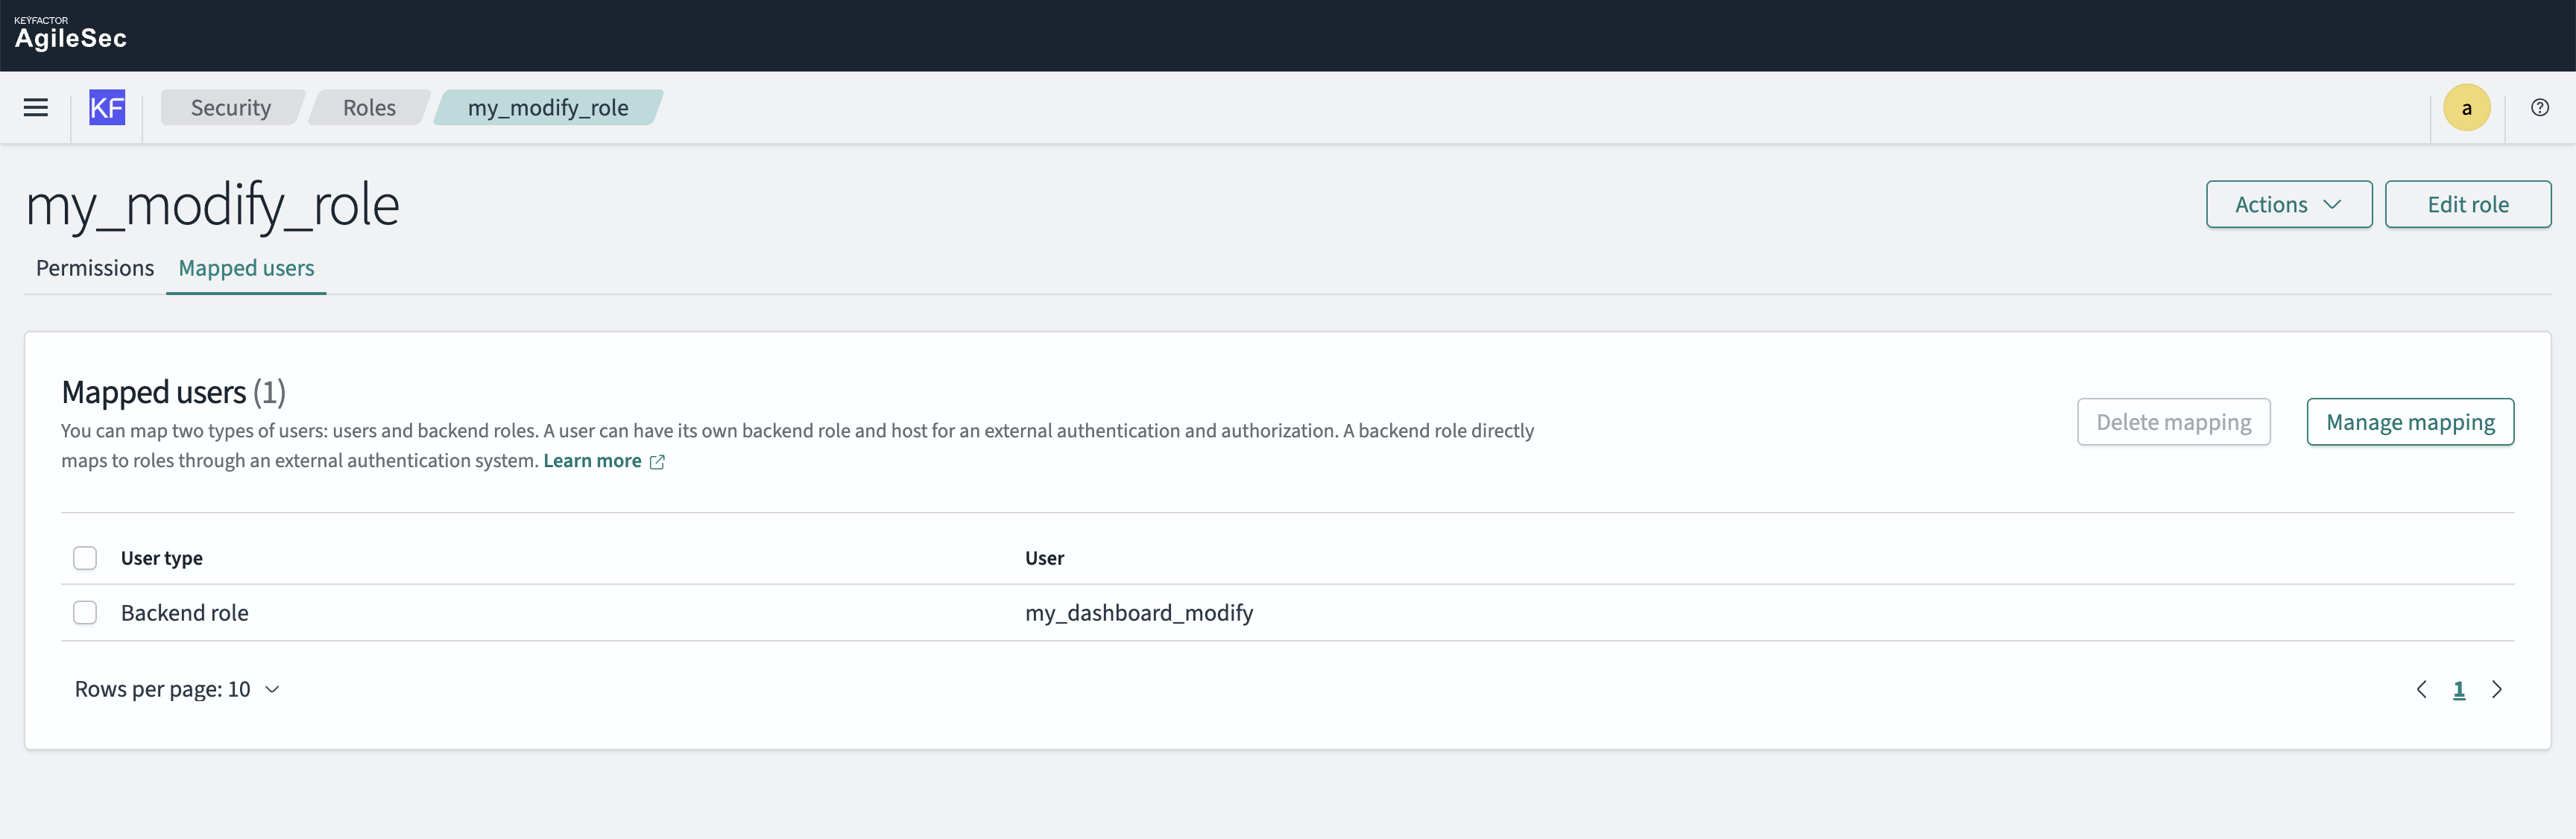
Task: Select the Backend role row checkbox
Action: tap(85, 613)
